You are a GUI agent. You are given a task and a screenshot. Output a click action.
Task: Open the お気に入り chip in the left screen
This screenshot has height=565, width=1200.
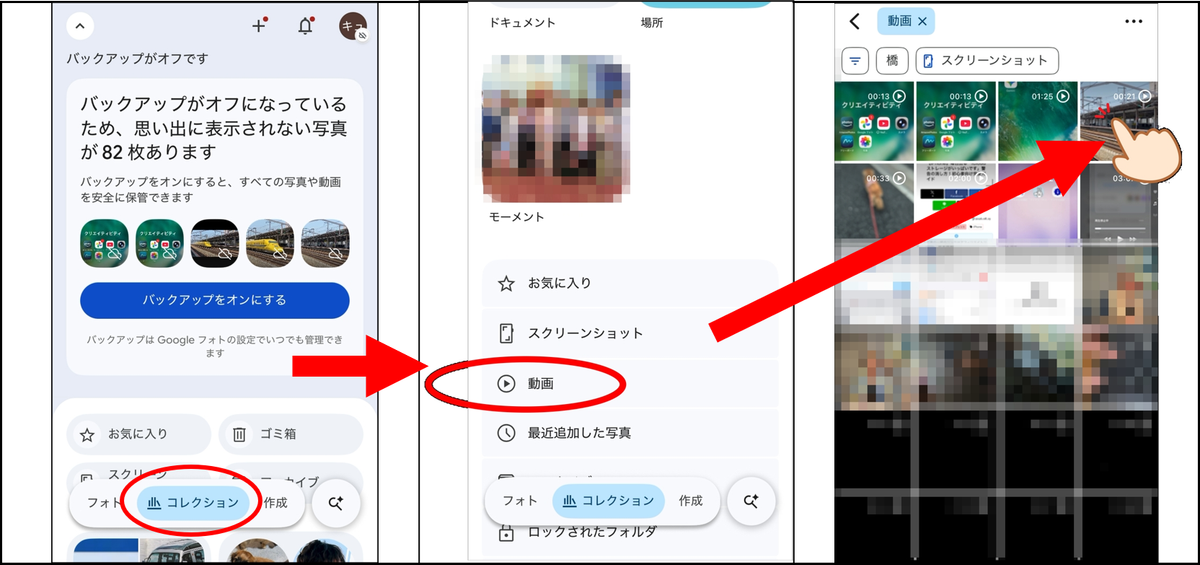click(x=139, y=434)
